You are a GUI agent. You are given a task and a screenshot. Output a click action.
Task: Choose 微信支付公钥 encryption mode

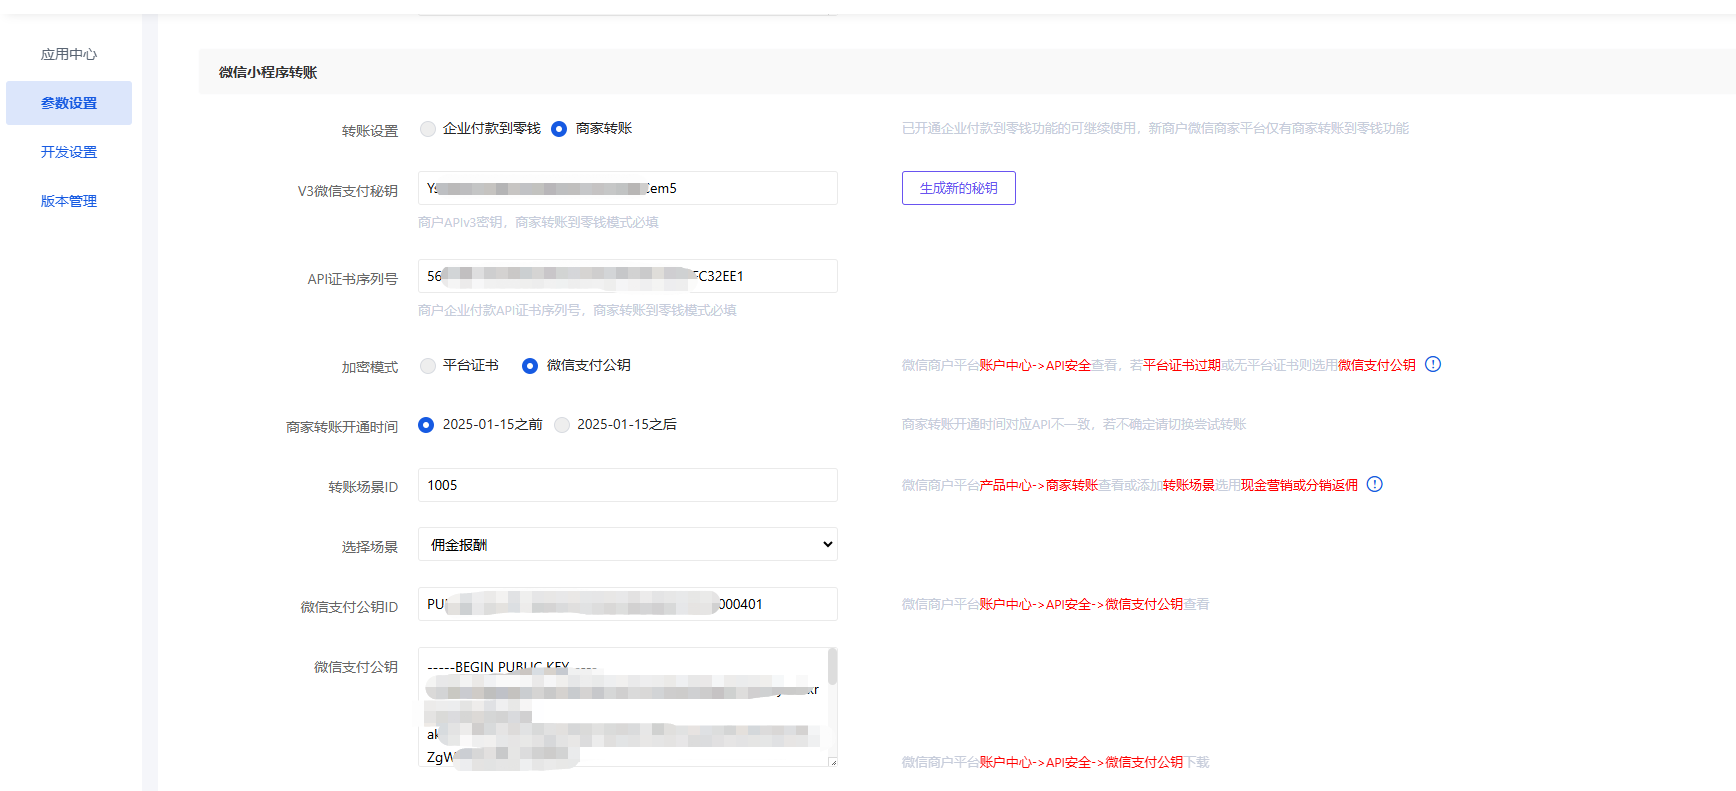pyautogui.click(x=530, y=366)
